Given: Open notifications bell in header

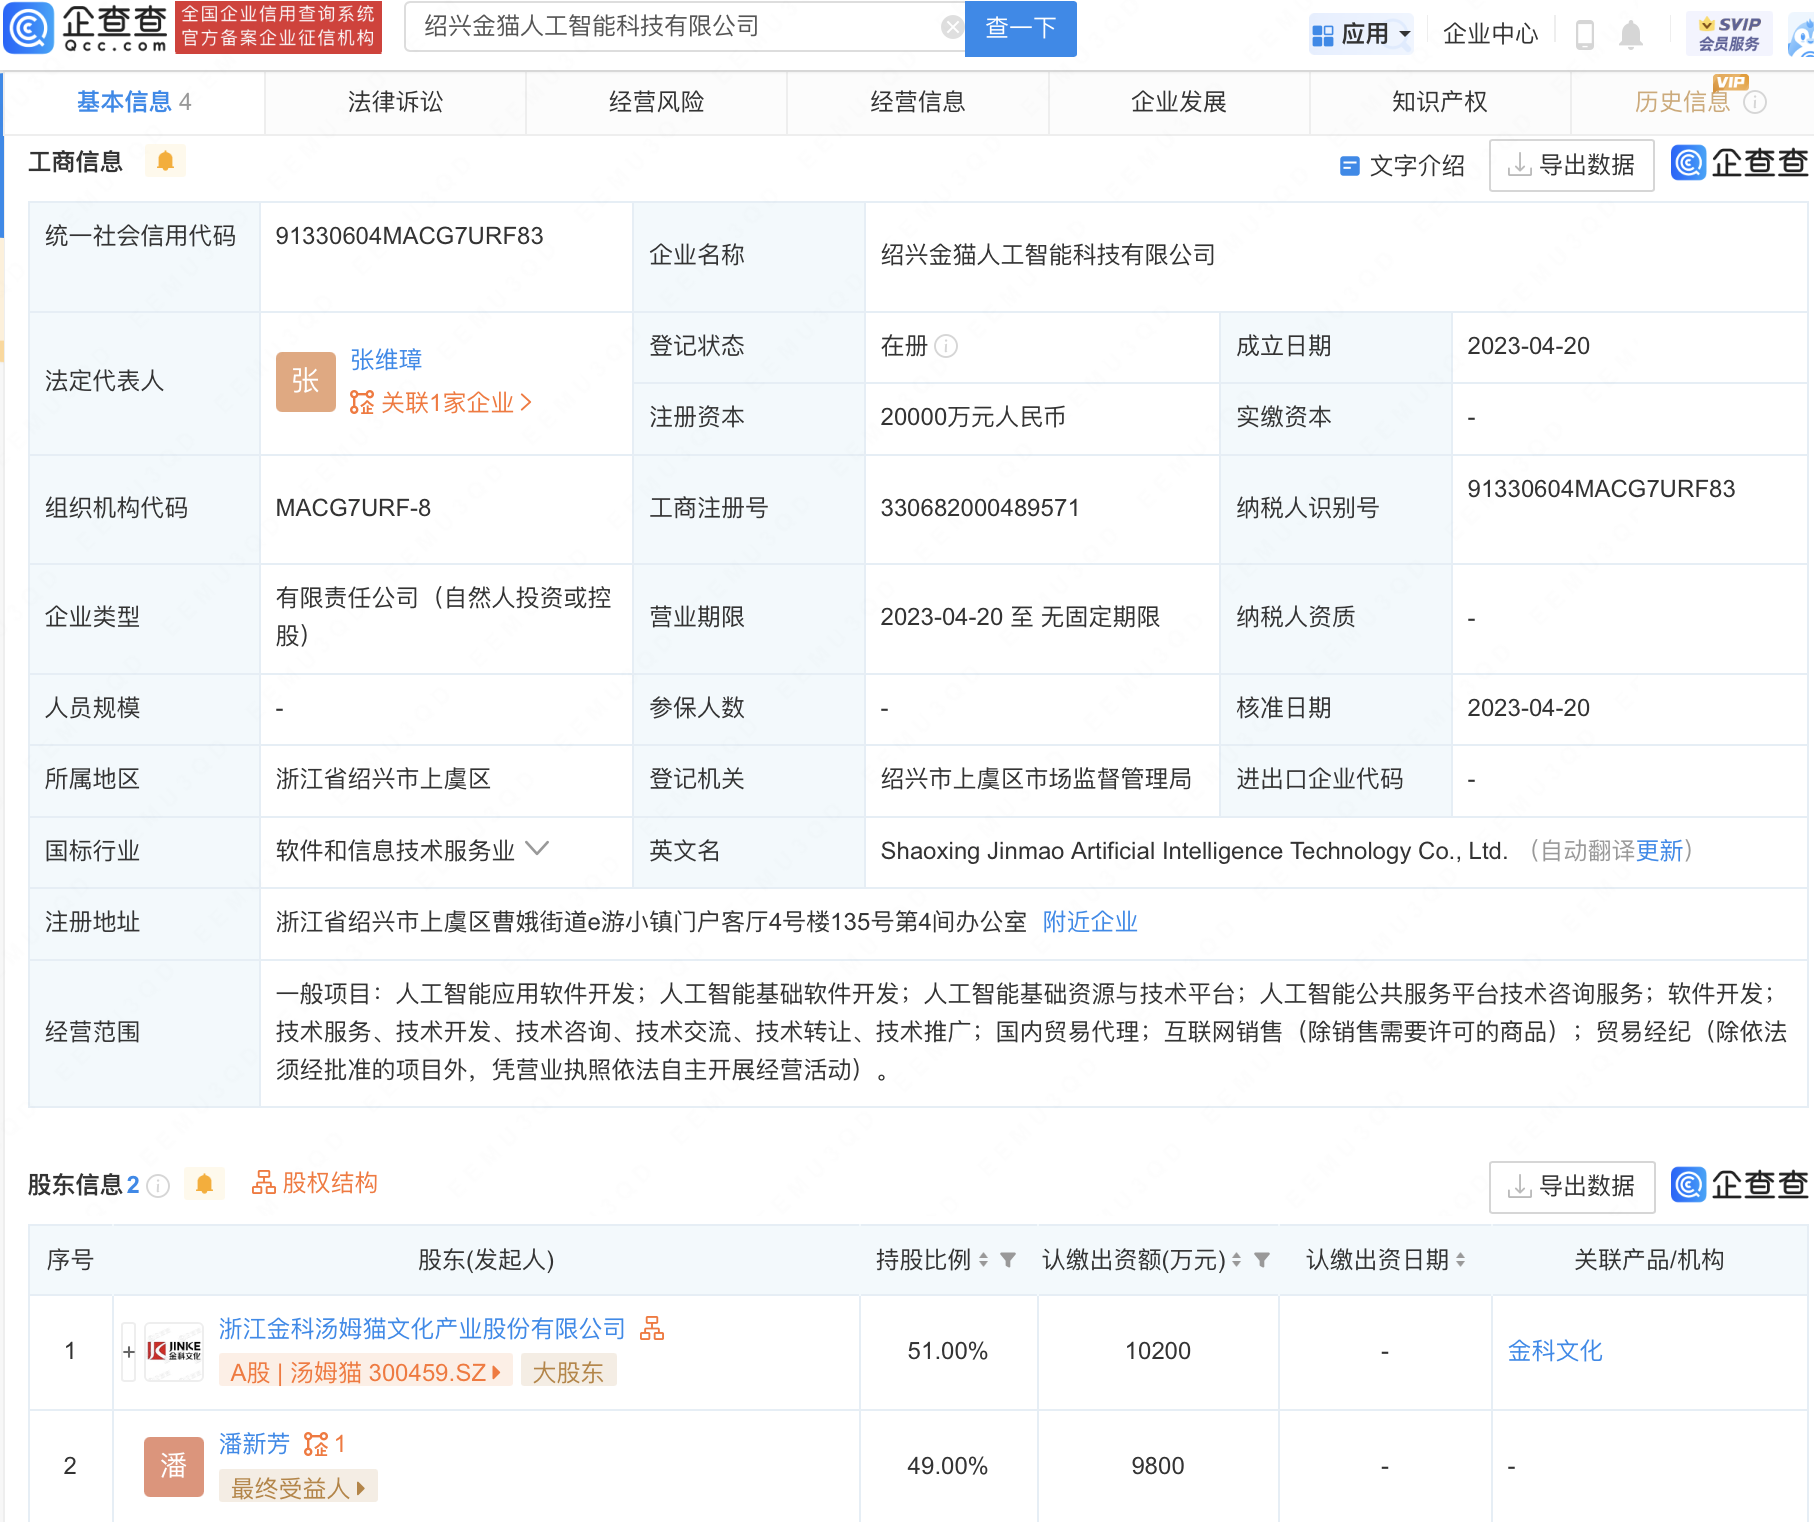Looking at the screenshot, I should pyautogui.click(x=1631, y=35).
